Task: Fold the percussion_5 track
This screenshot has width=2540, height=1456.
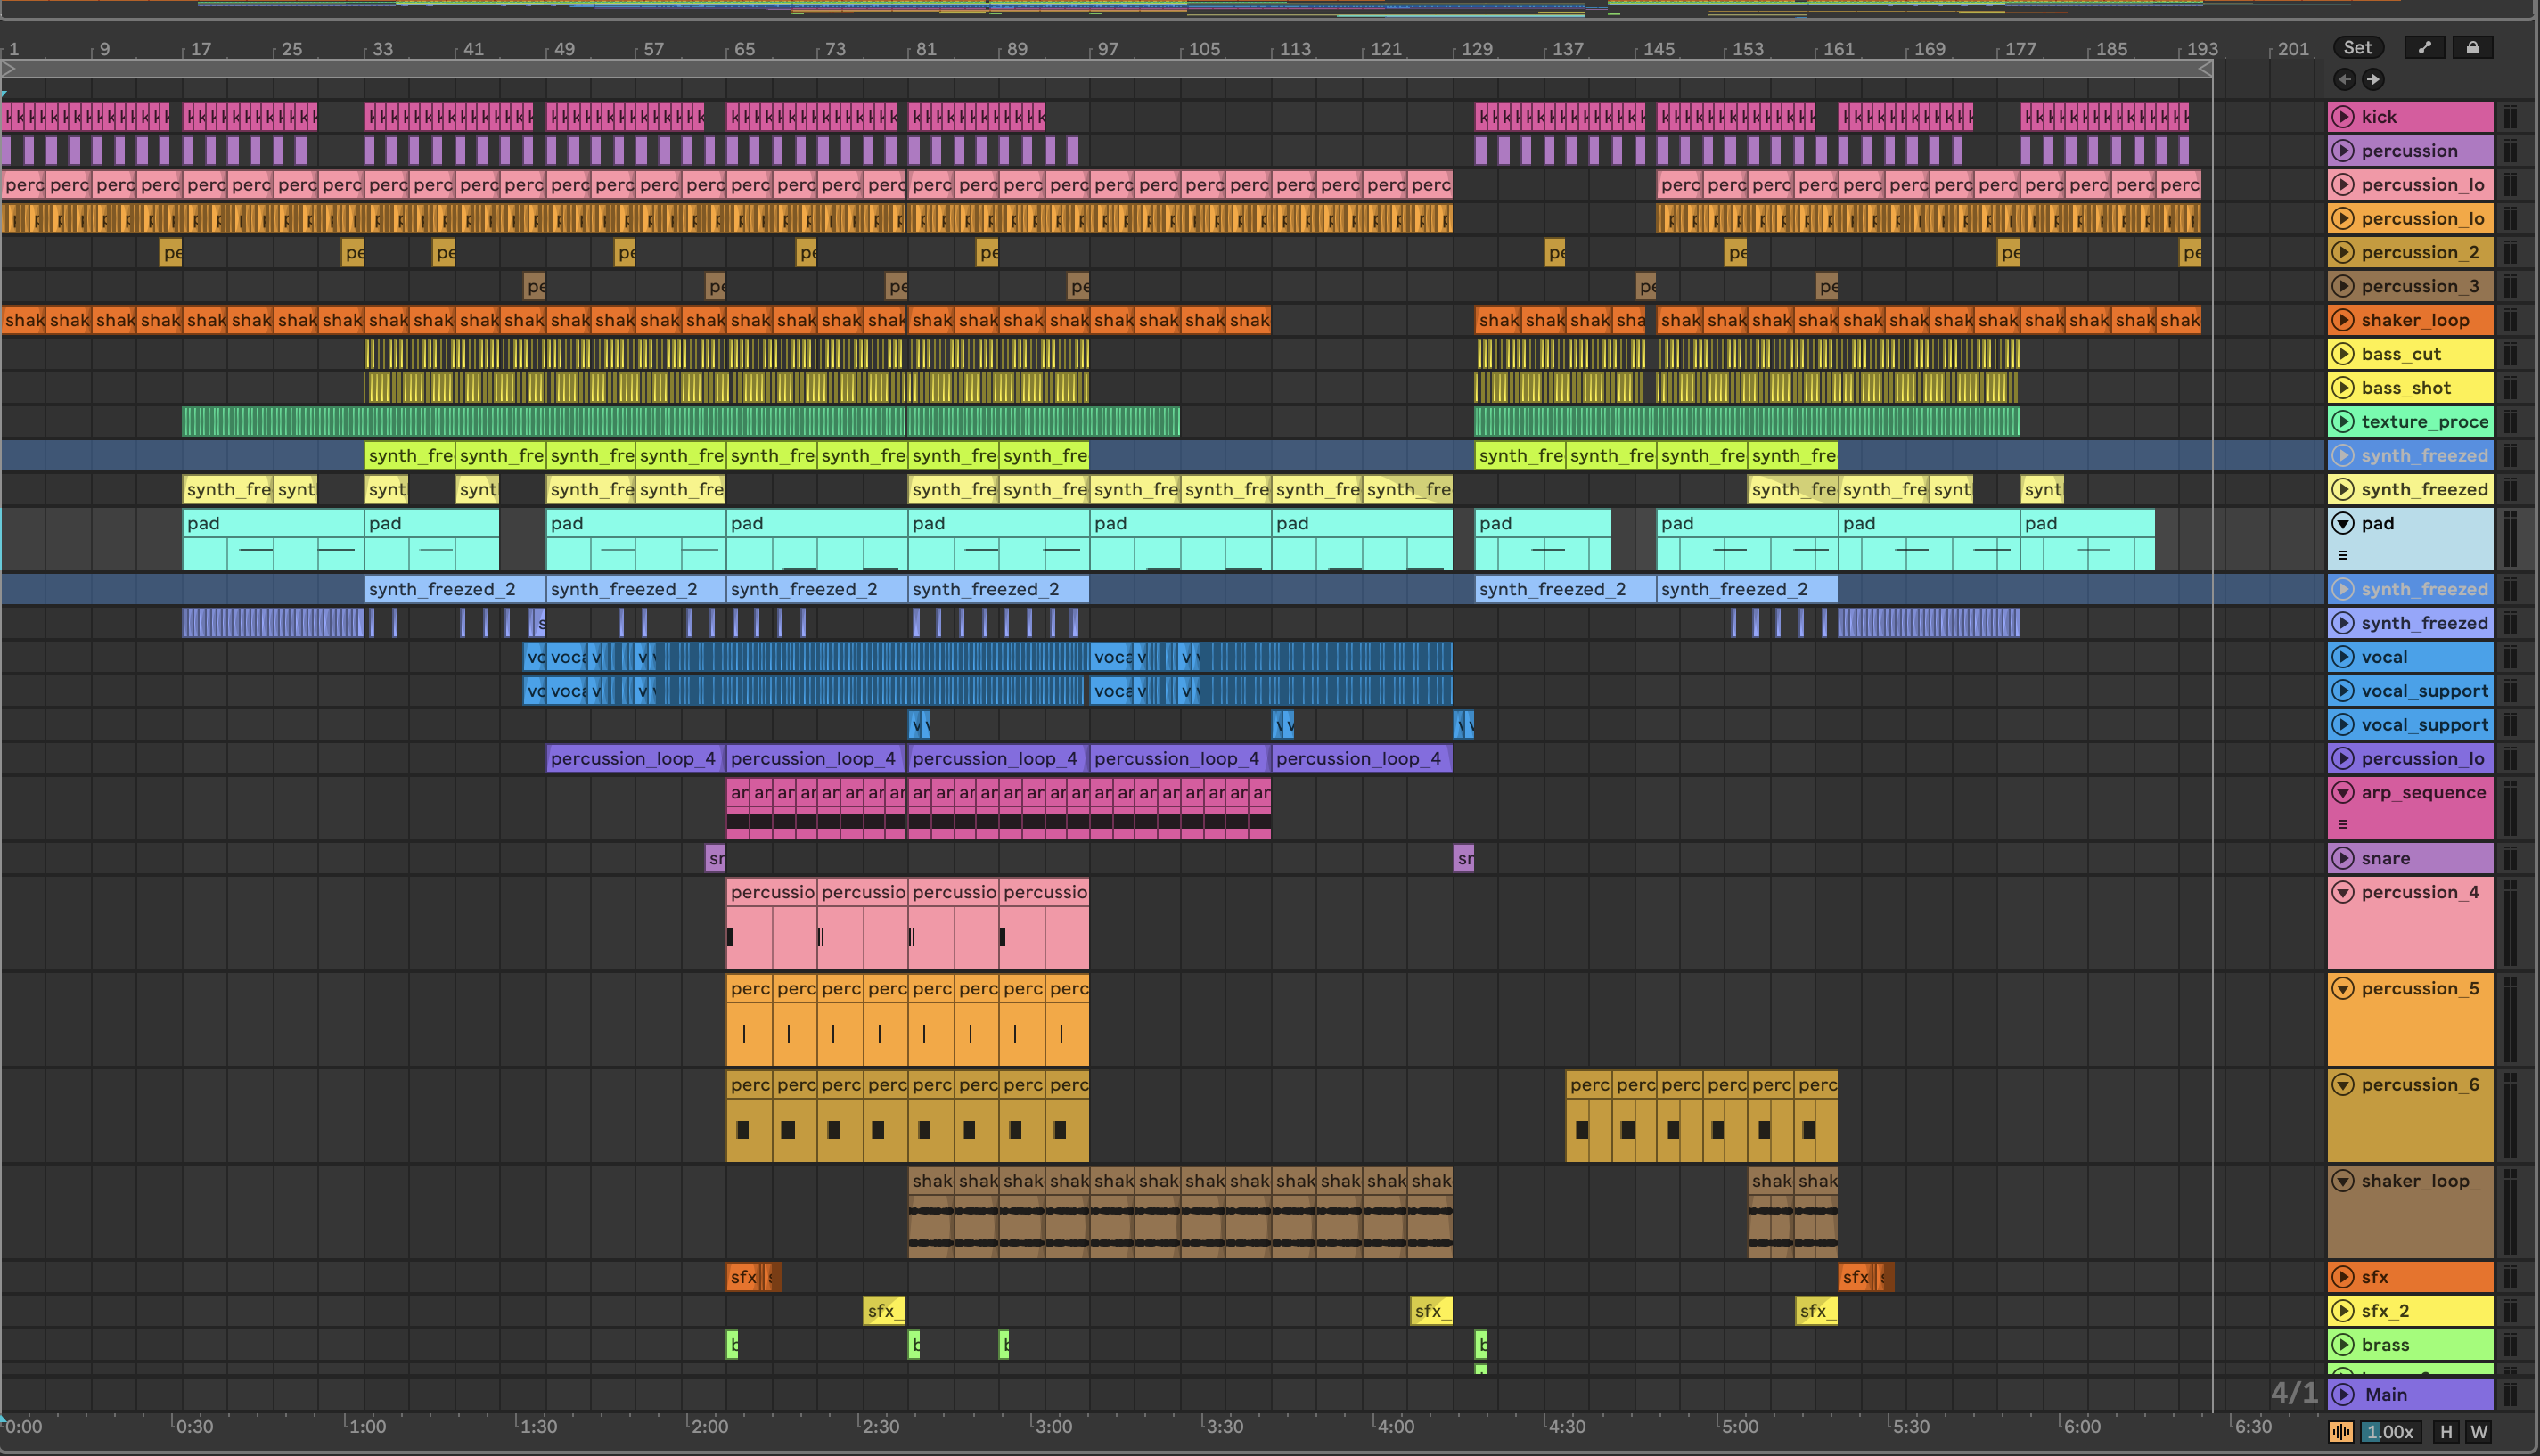Action: [x=2343, y=989]
